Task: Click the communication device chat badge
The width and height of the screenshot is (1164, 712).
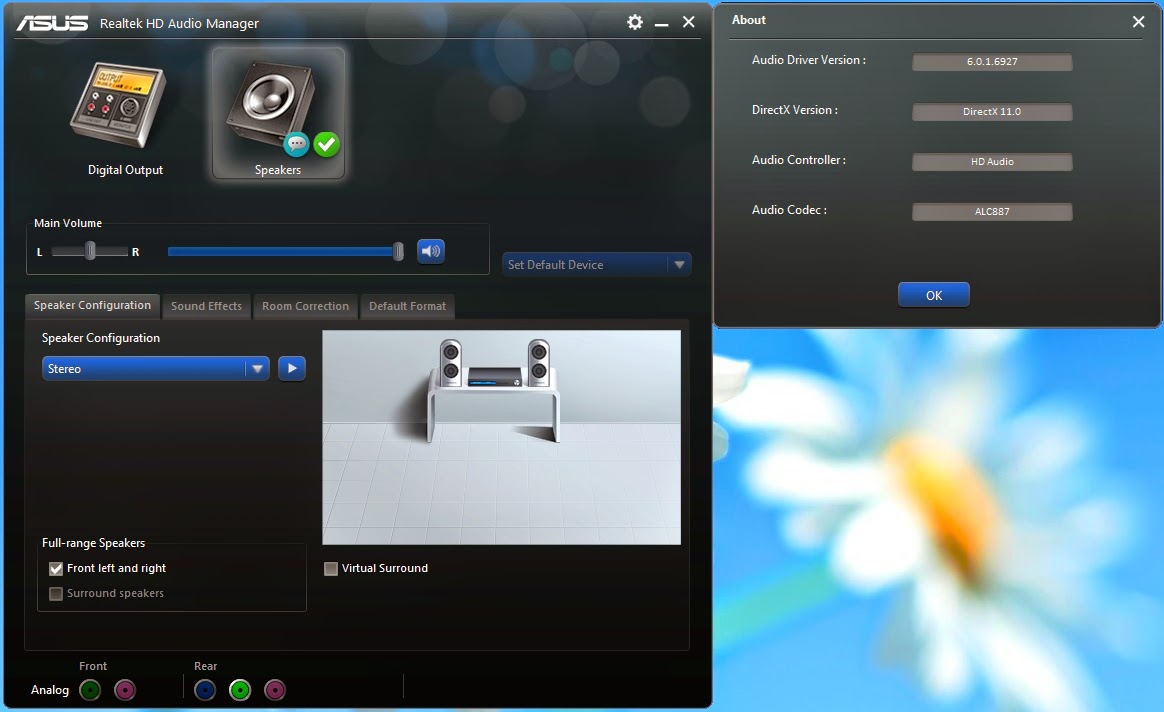Action: pos(297,144)
